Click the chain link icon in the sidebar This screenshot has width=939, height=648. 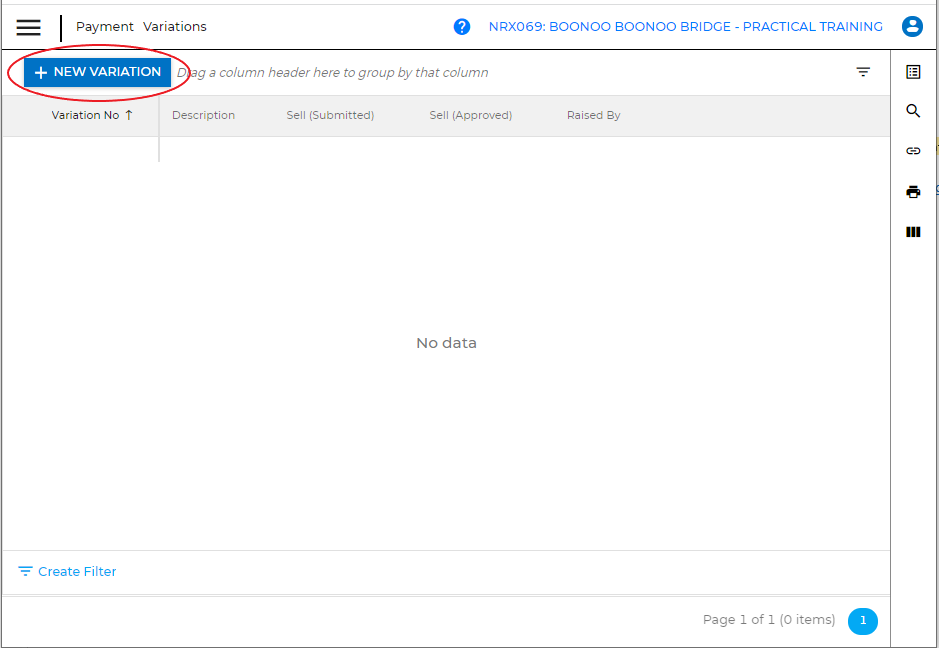pos(913,151)
